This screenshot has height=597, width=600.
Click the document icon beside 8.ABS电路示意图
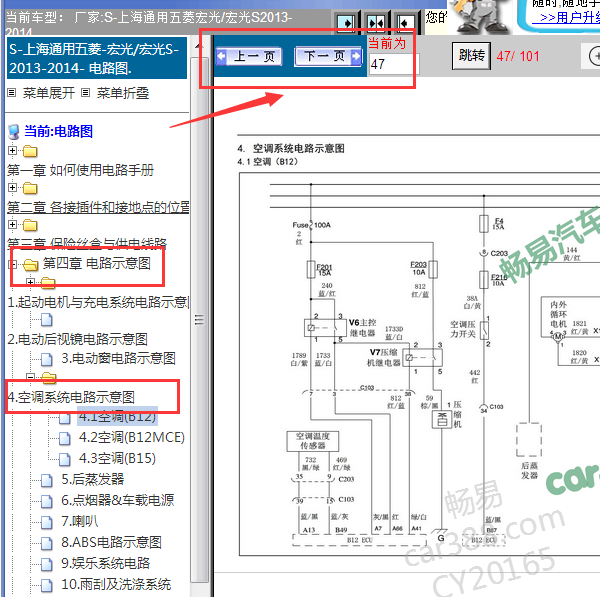click(47, 543)
